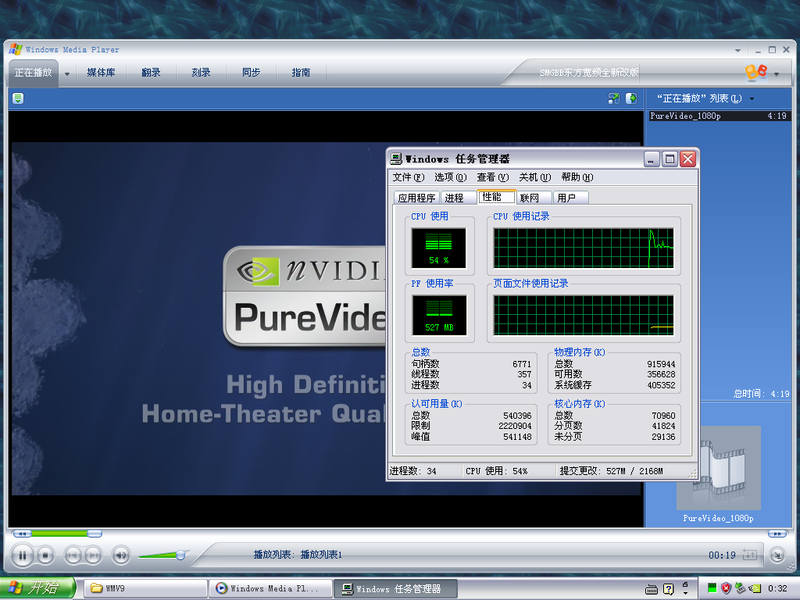This screenshot has width=800, height=600.
Task: Adjust the volume slider in Media Player
Action: click(x=180, y=555)
